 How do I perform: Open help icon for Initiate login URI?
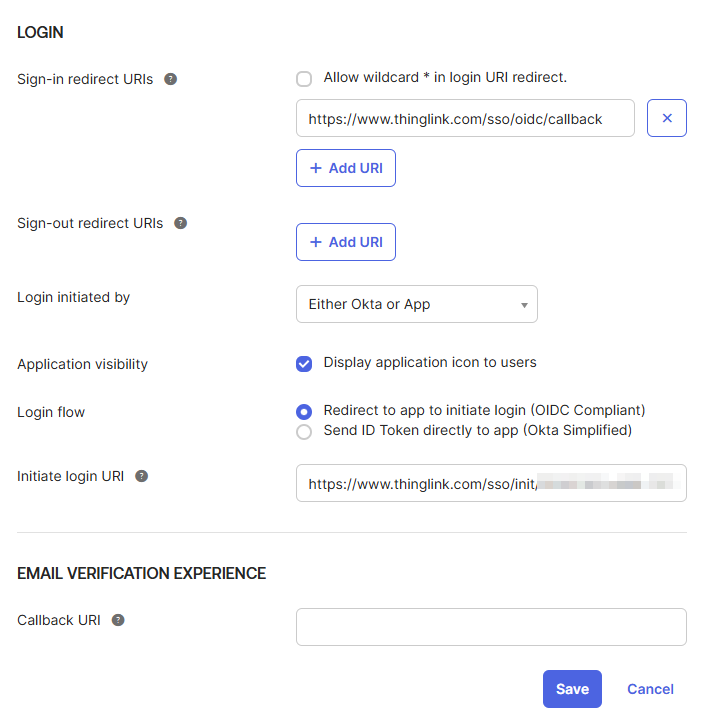point(142,476)
